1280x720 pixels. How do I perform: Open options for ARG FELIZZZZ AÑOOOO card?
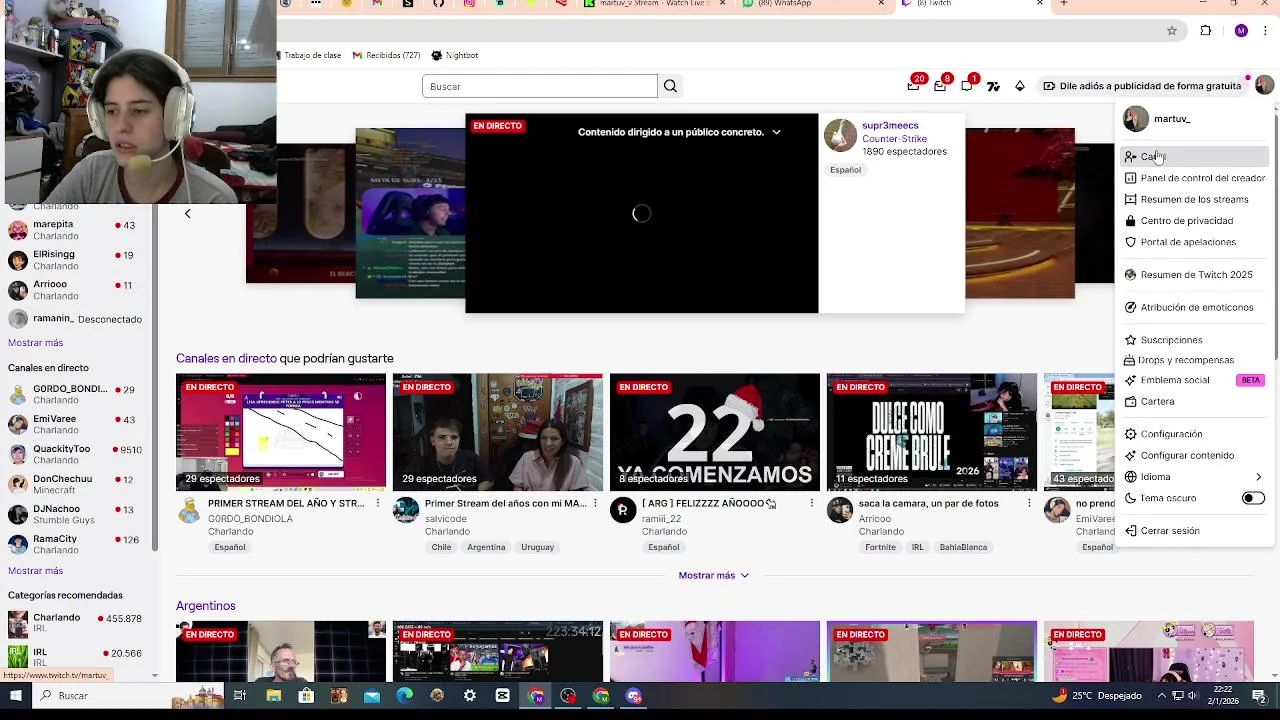coord(812,503)
